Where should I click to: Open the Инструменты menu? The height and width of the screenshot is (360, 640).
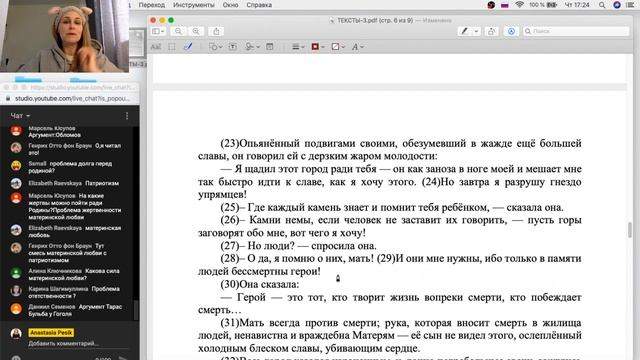pyautogui.click(x=193, y=5)
